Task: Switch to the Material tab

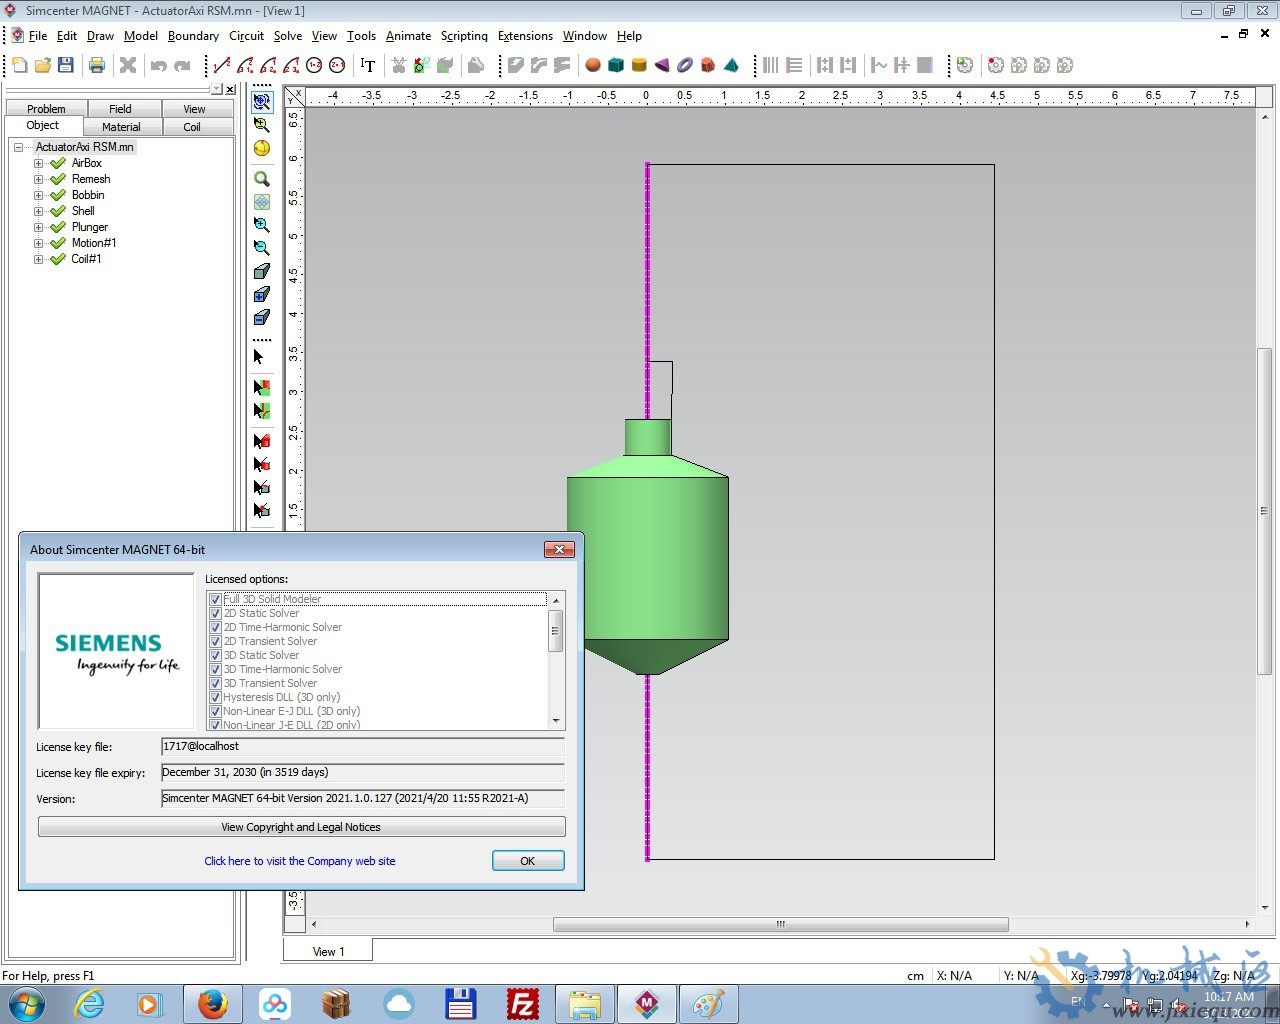Action: (121, 127)
